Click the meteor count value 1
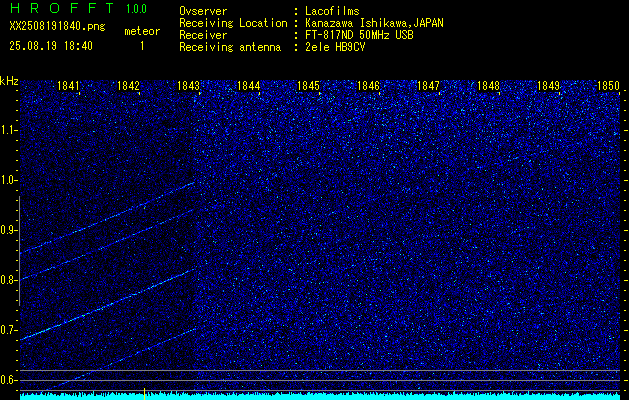This screenshot has height=400, width=629. 142,46
